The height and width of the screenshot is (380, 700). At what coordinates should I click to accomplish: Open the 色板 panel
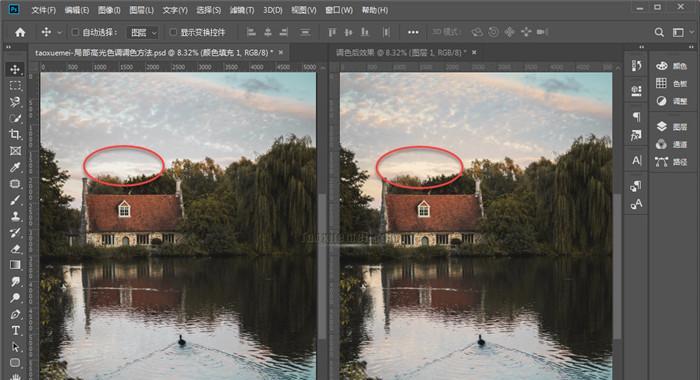[671, 84]
